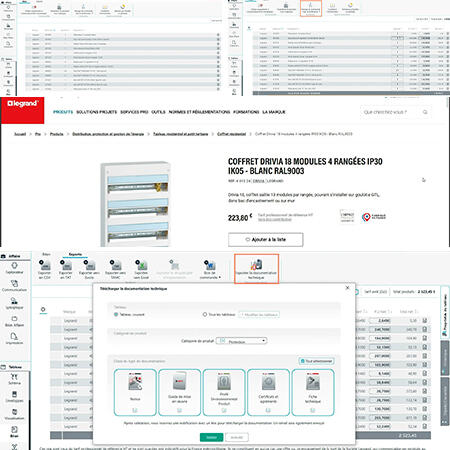This screenshot has height=450, width=450.
Task: Select Profil Environnemental Produit card
Action: [x=224, y=392]
